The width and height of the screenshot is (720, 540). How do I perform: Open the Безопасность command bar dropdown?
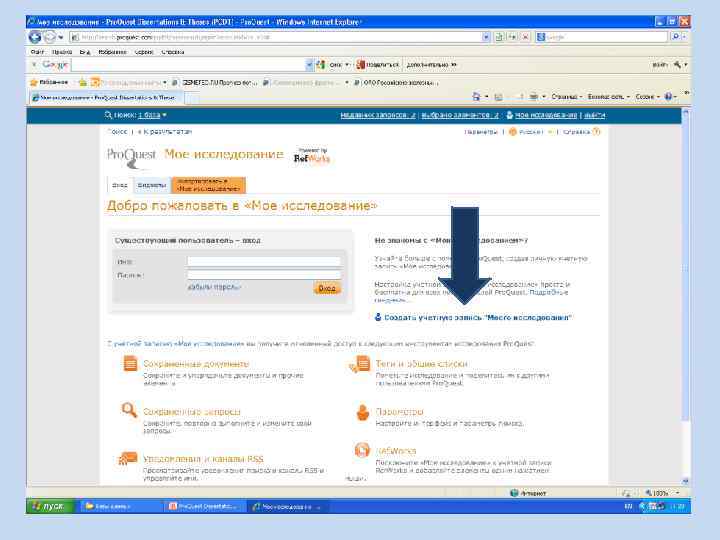pos(608,96)
